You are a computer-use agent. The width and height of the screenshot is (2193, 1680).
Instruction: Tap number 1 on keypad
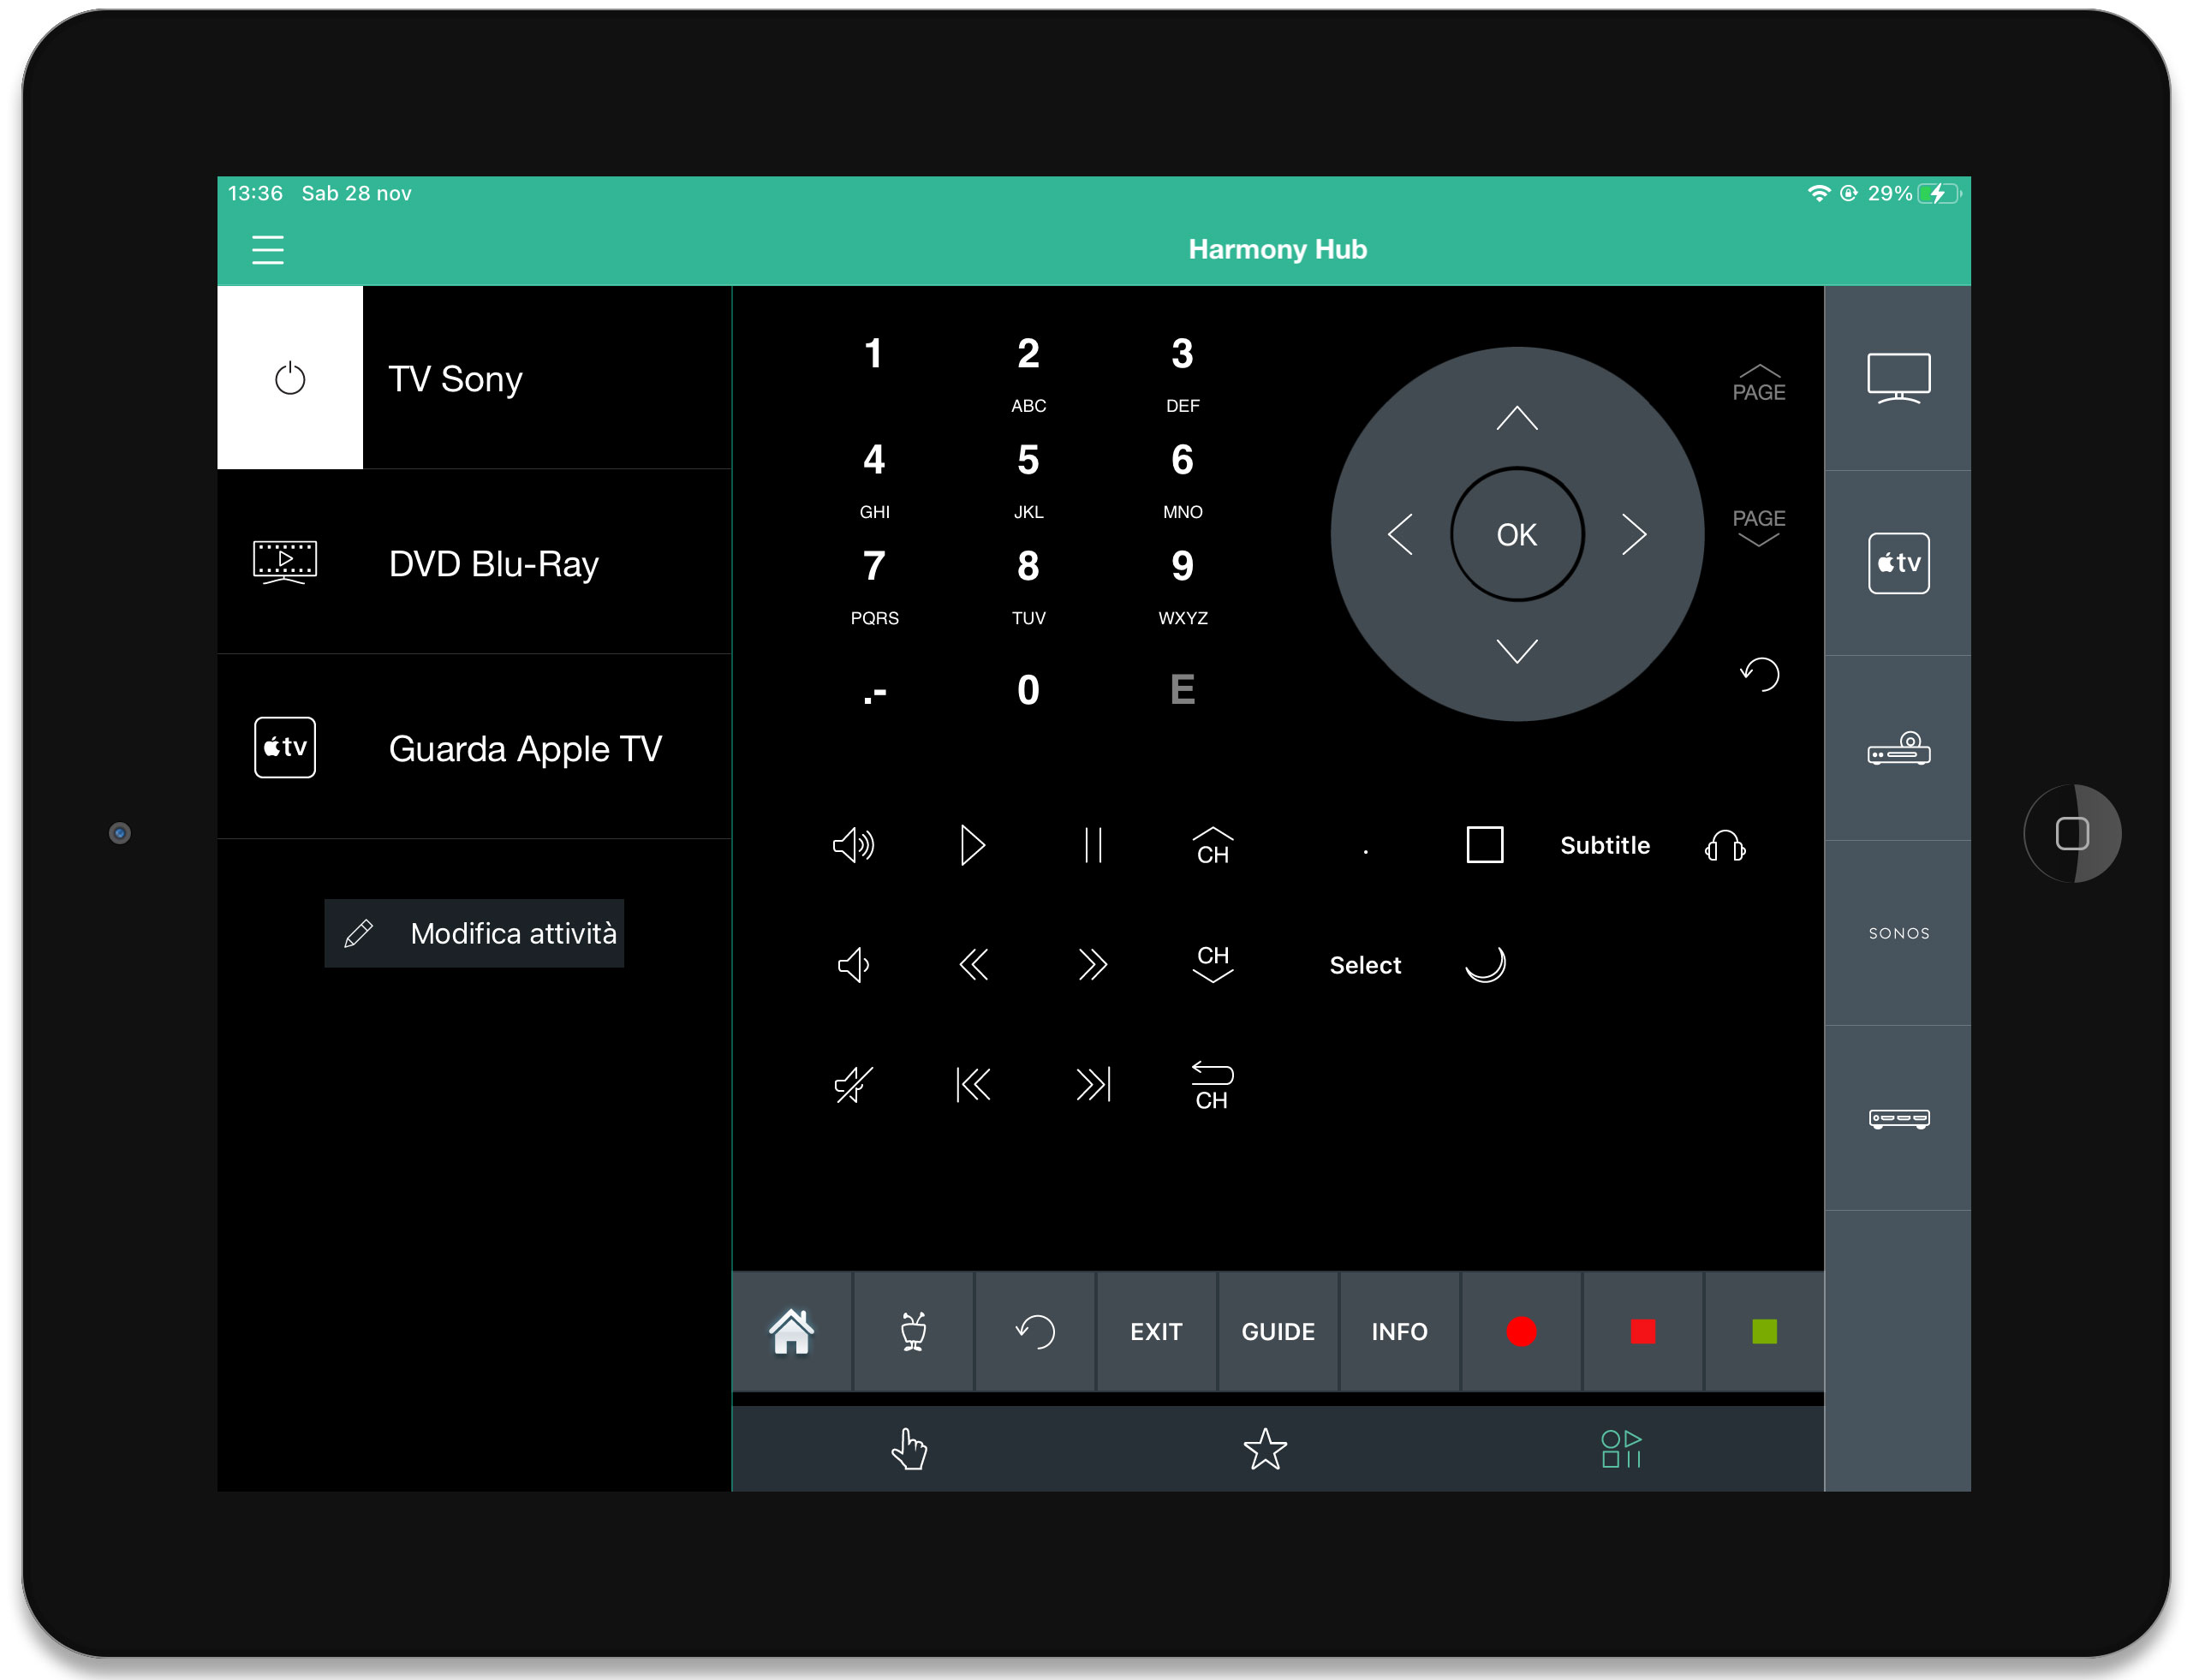(874, 354)
